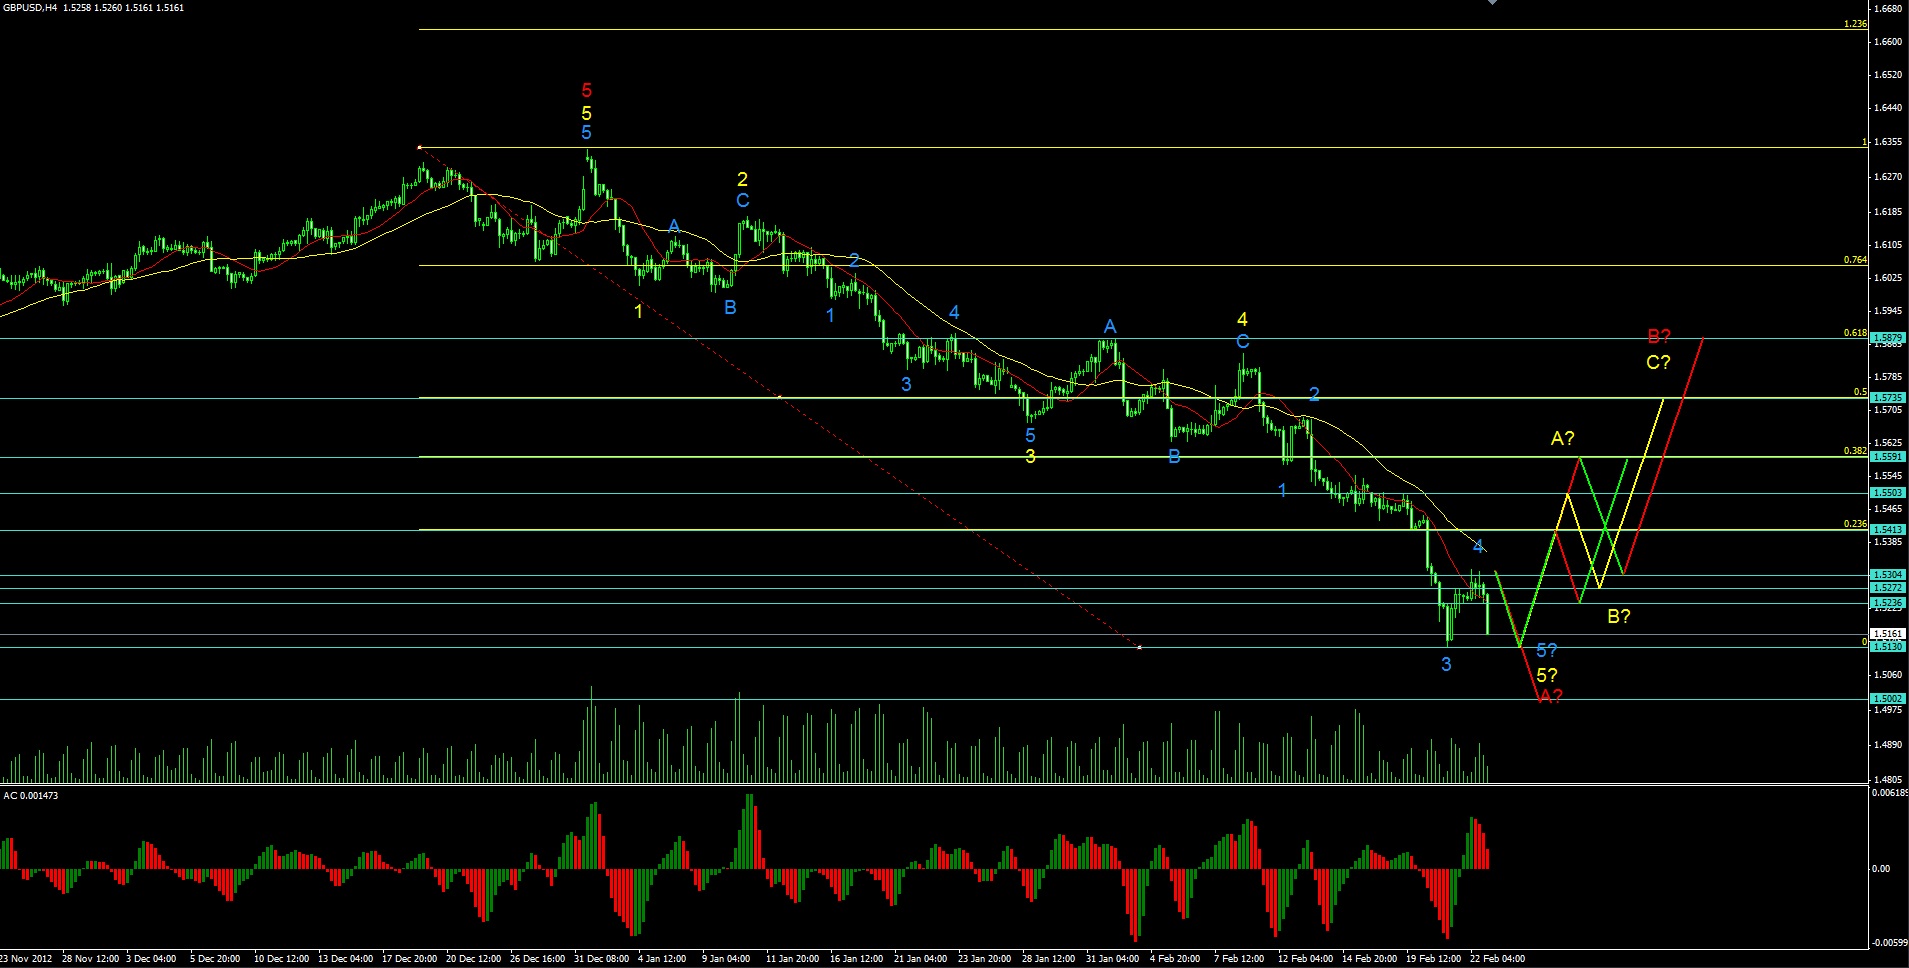Select the yellow B? label below projection
Viewport: 1909px width, 968px height.
click(1619, 616)
